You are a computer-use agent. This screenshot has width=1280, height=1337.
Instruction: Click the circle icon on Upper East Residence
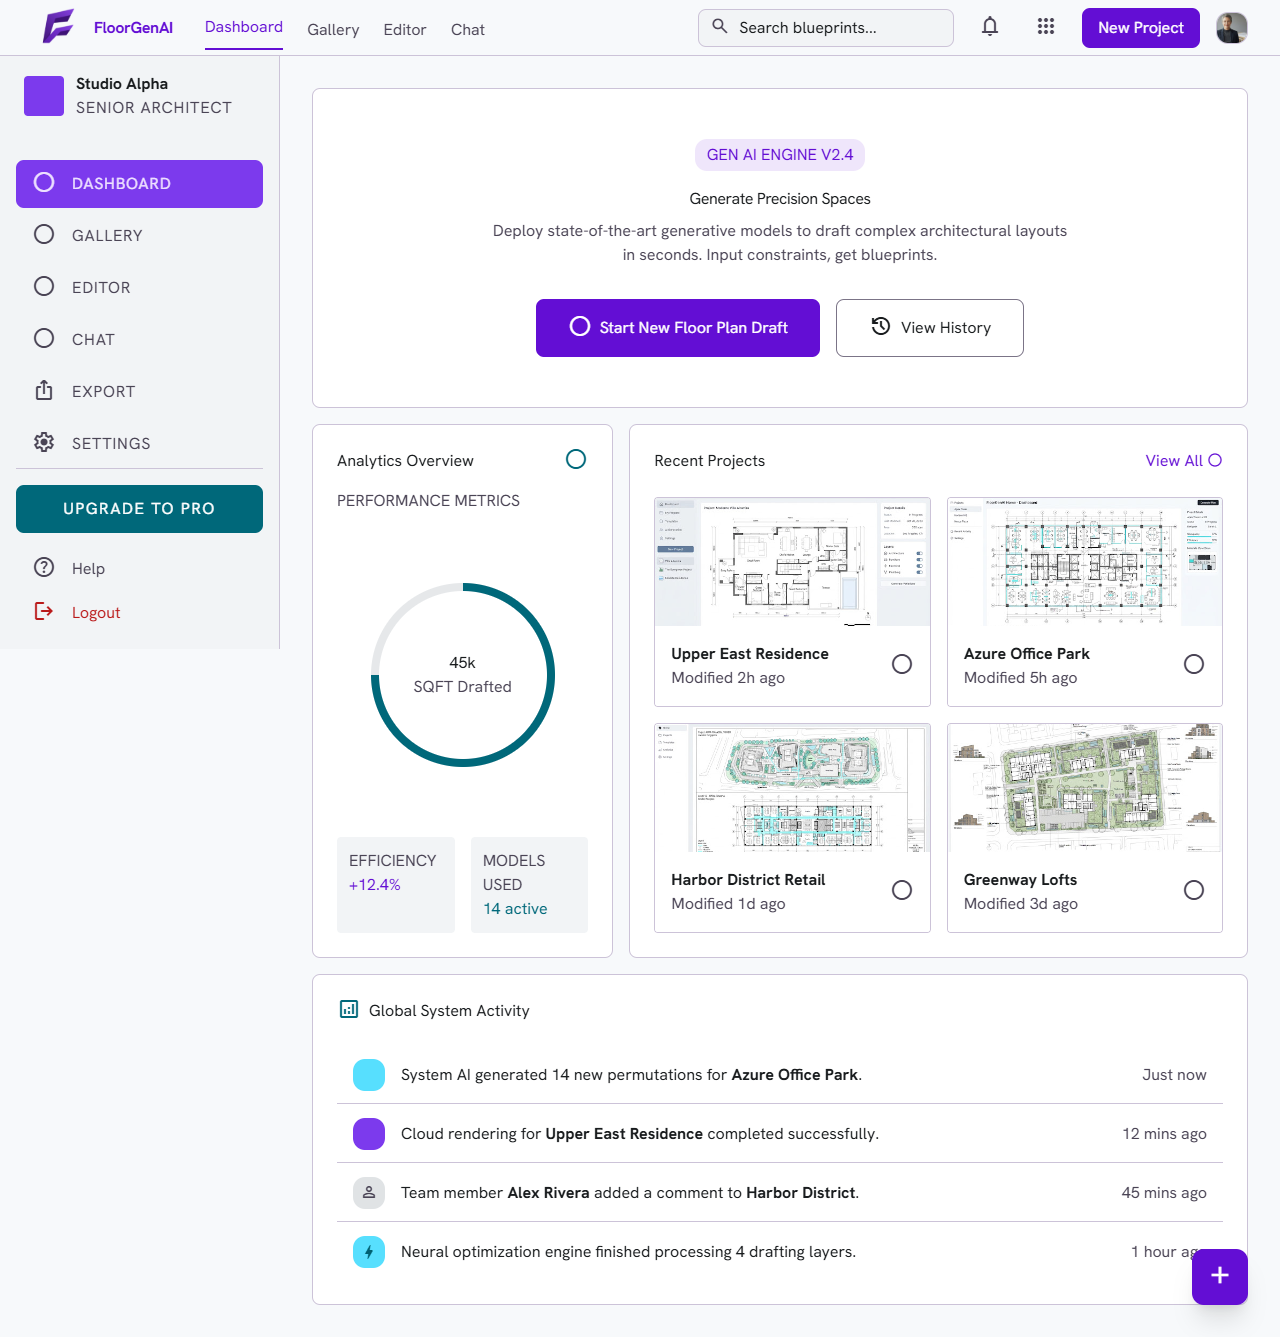point(902,665)
